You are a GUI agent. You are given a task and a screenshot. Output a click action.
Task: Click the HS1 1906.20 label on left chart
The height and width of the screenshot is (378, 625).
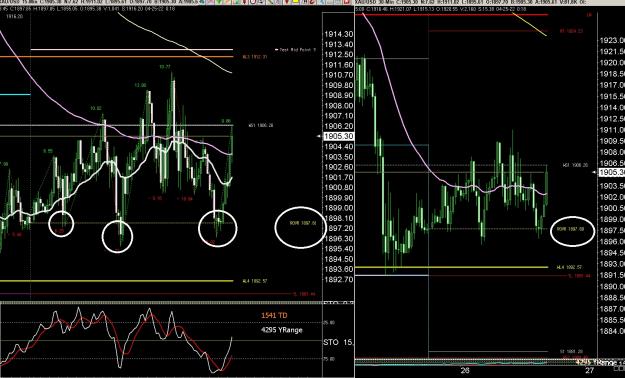click(261, 126)
